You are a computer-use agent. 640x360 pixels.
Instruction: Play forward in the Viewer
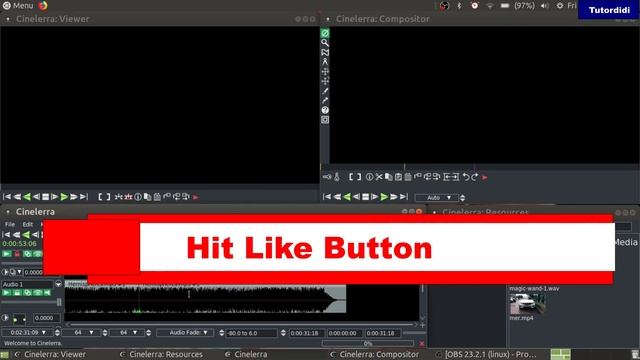click(64, 197)
